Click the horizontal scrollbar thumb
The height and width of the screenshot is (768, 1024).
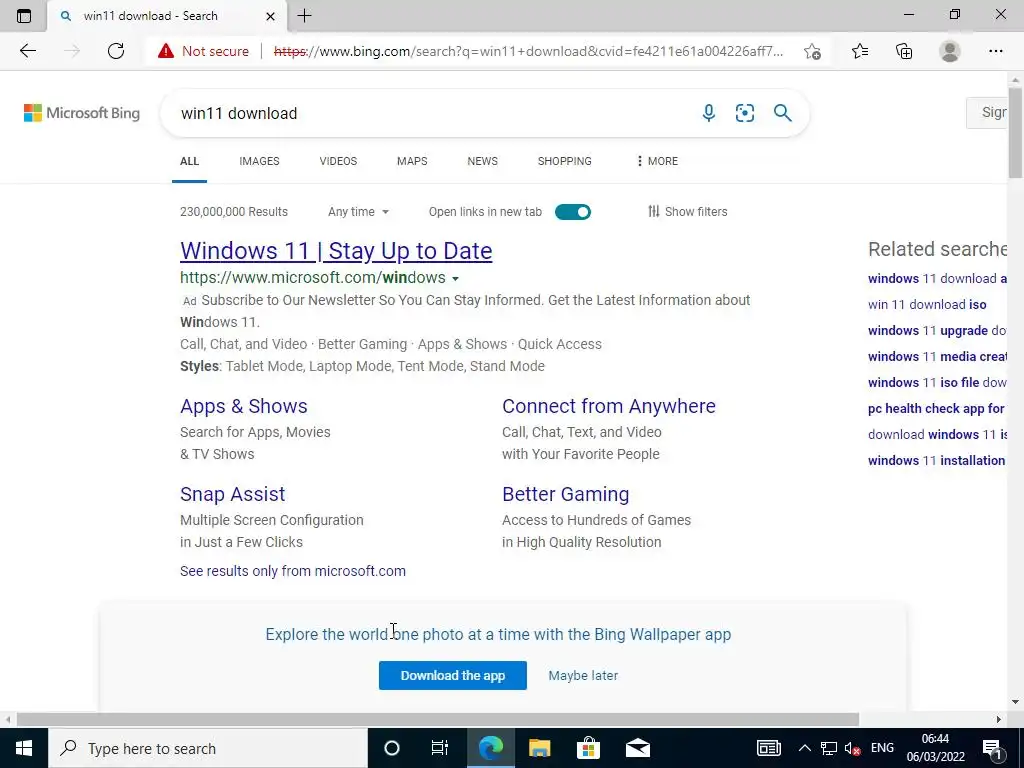(x=438, y=719)
